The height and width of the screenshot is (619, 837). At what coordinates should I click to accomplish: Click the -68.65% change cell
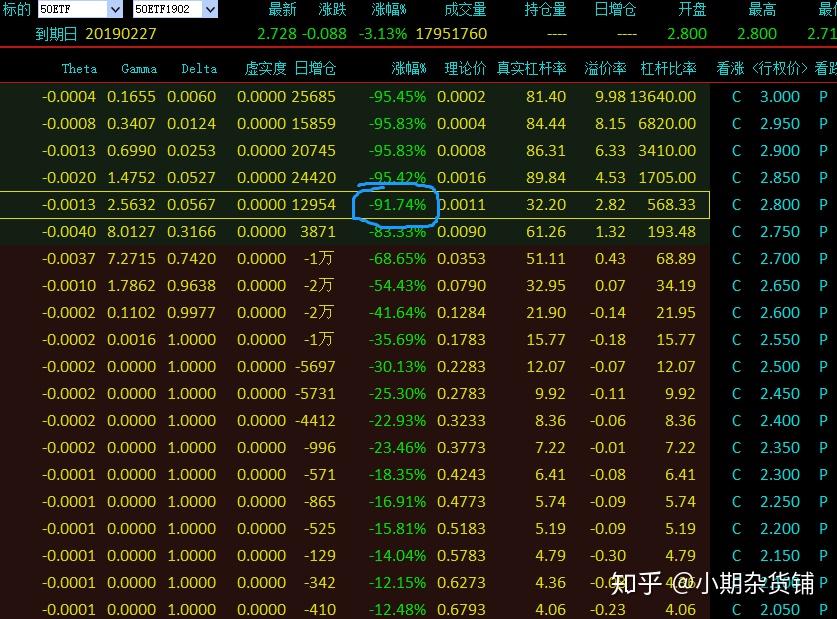point(398,259)
